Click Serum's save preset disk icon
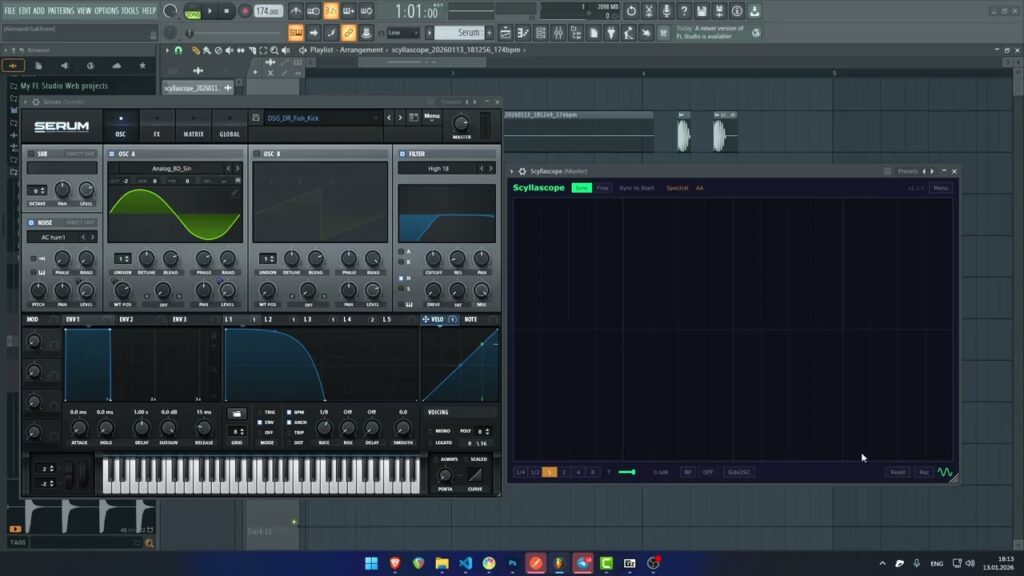The height and width of the screenshot is (576, 1024). 256,118
